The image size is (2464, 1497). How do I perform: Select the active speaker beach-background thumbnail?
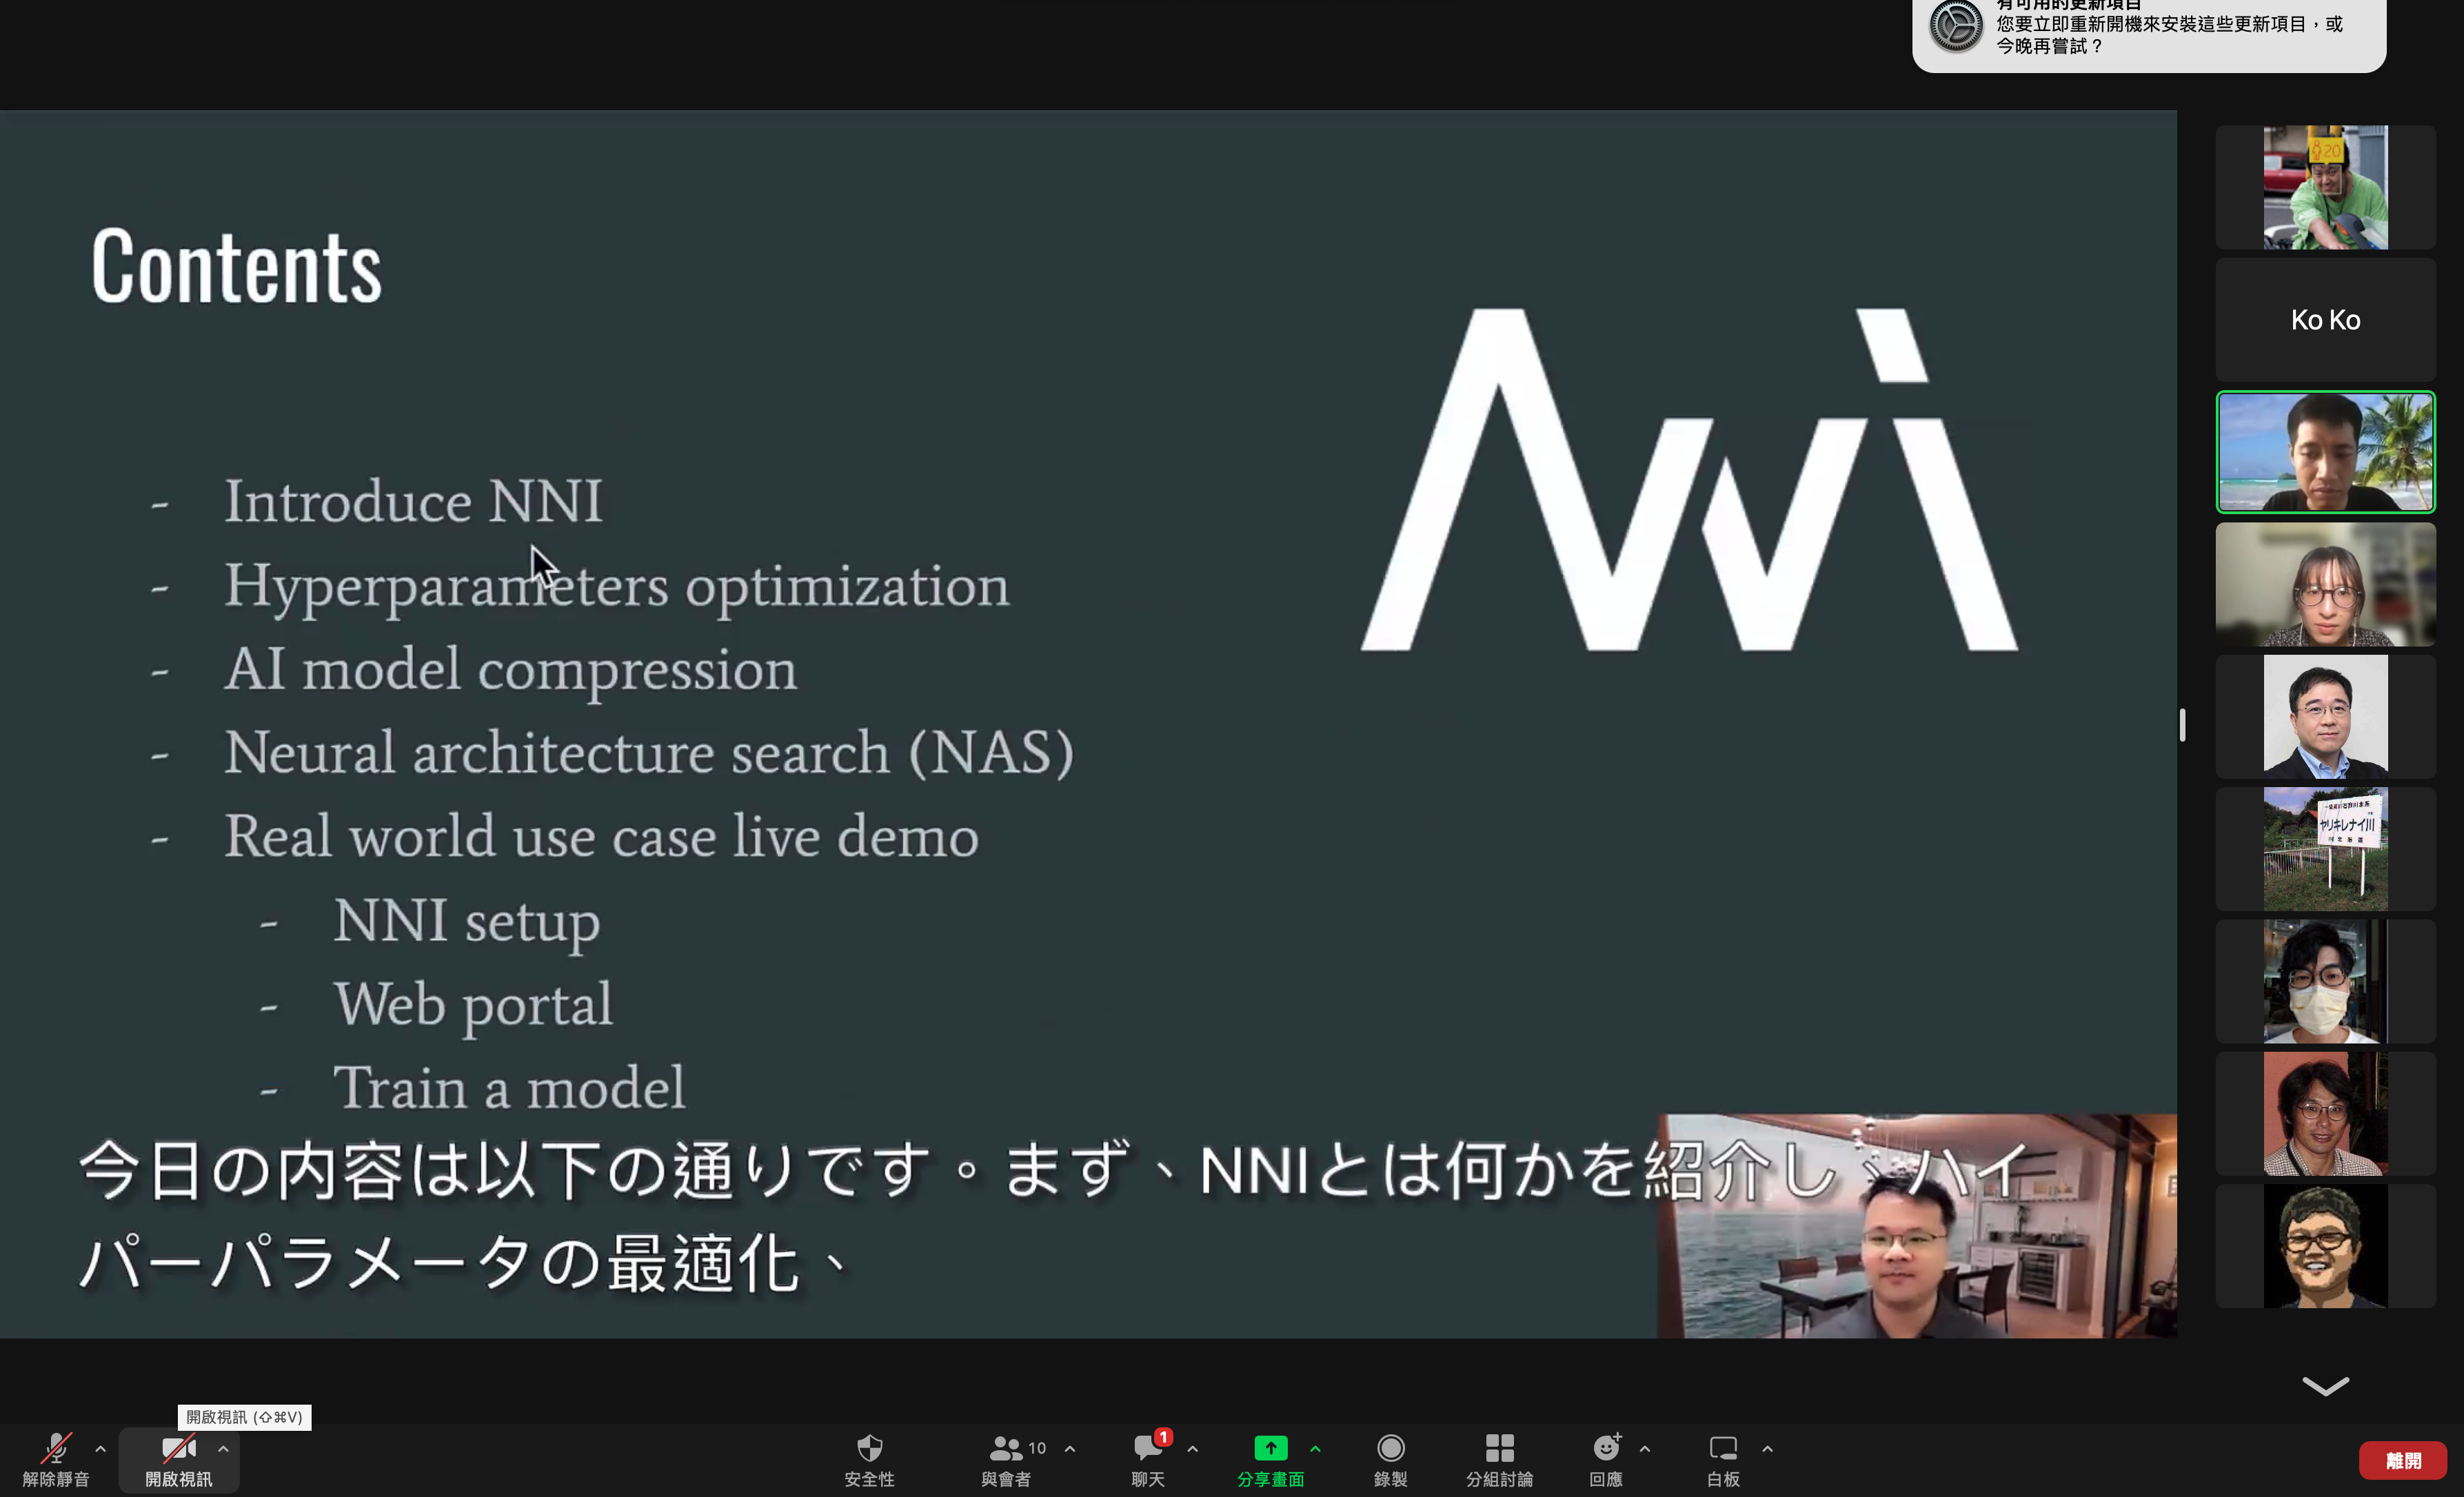pyautogui.click(x=2326, y=452)
